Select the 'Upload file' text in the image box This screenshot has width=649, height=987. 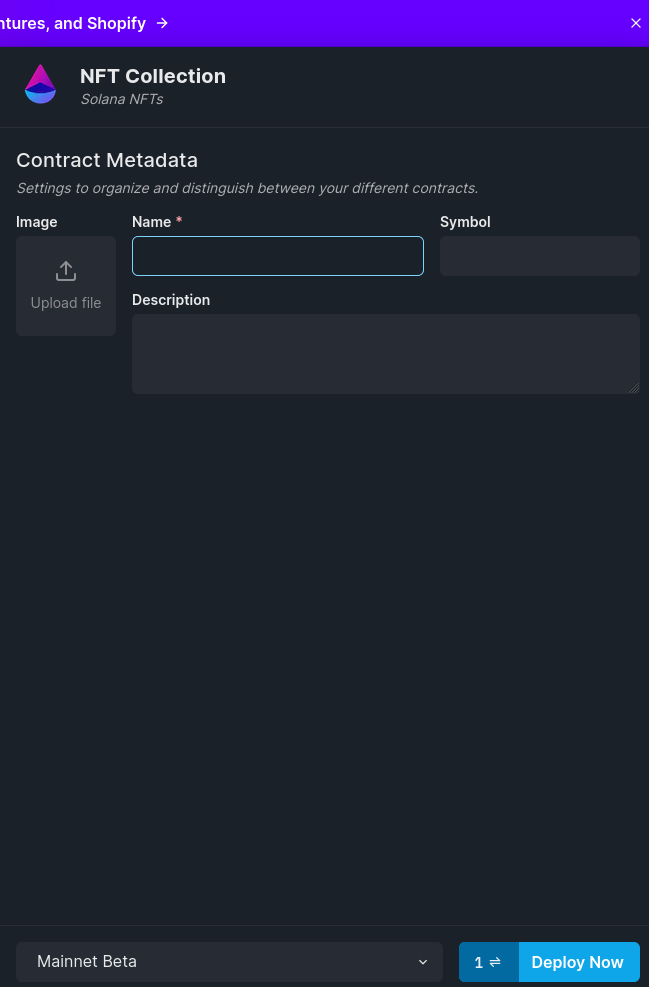click(66, 303)
